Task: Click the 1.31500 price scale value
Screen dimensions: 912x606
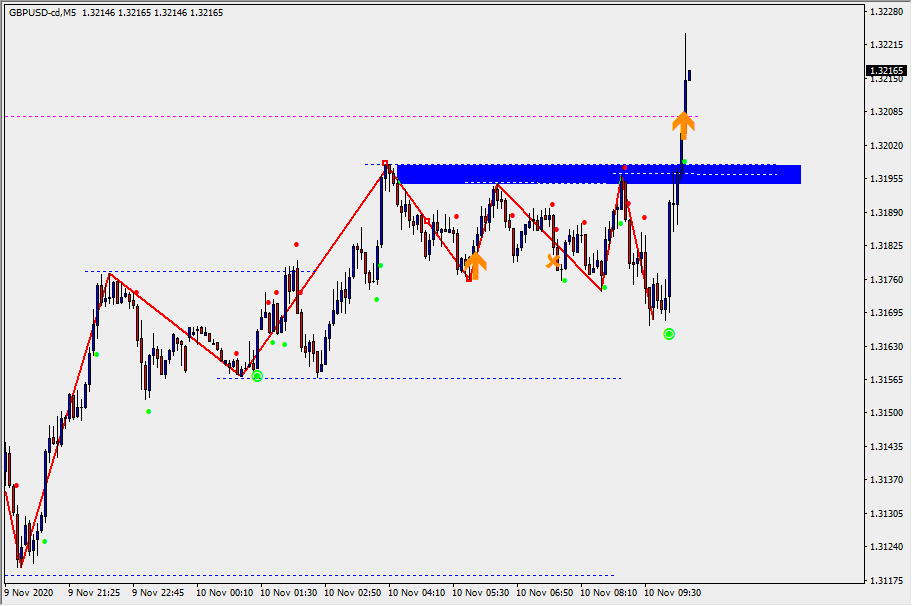Action: [886, 413]
